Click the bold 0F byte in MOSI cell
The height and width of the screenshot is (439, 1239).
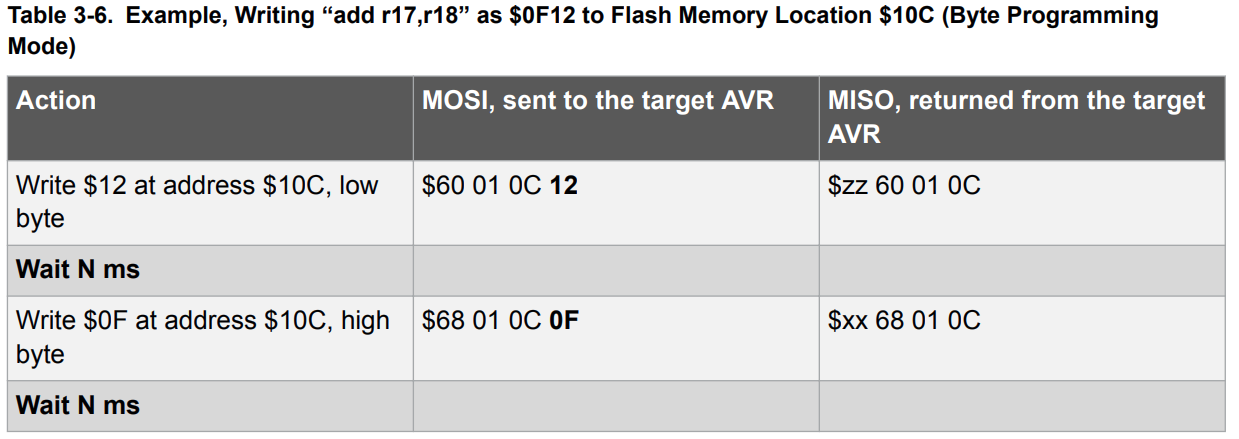pyautogui.click(x=566, y=321)
